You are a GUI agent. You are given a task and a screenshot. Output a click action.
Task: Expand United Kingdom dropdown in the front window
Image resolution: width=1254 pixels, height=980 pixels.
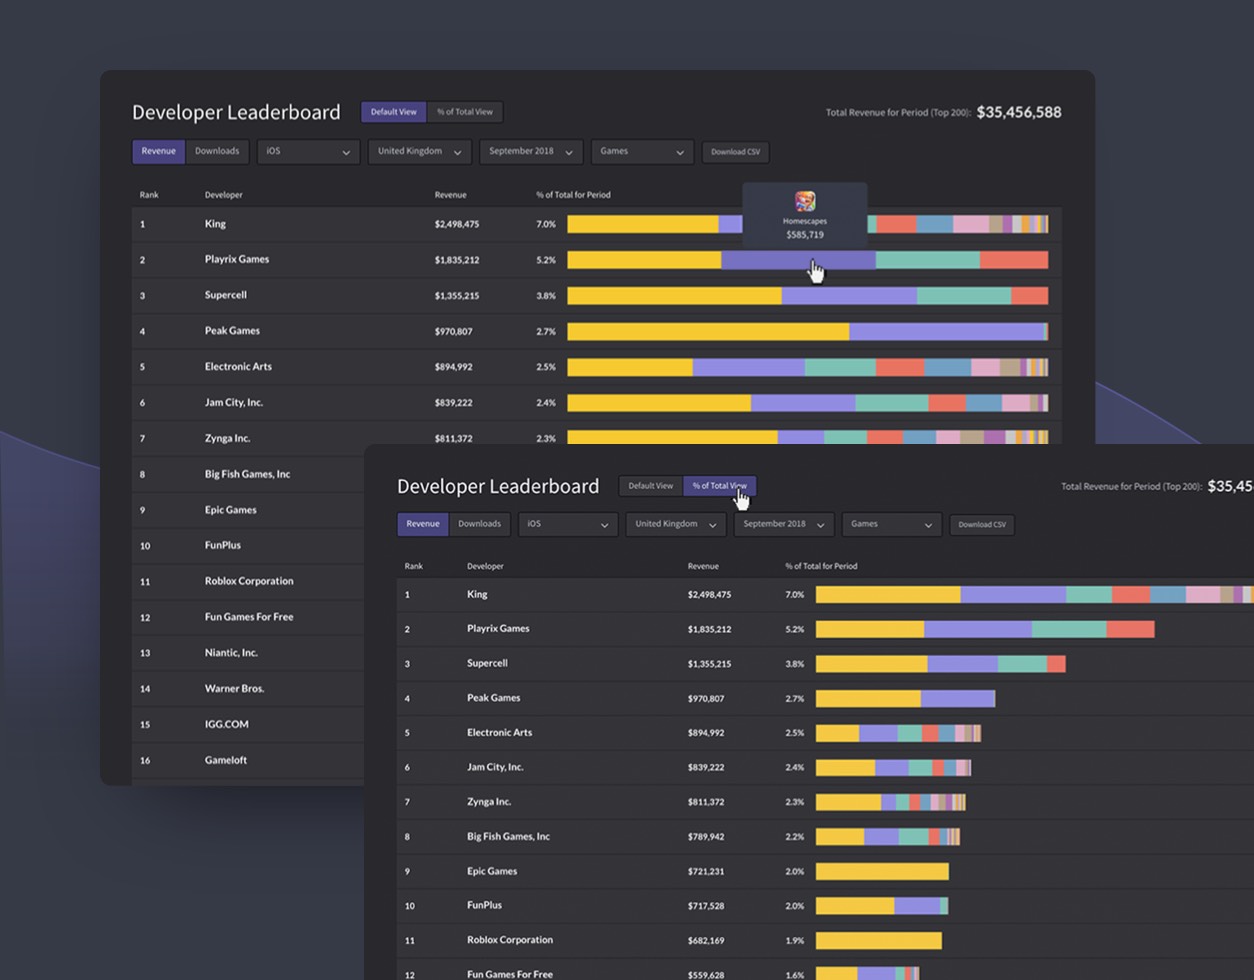pos(676,524)
